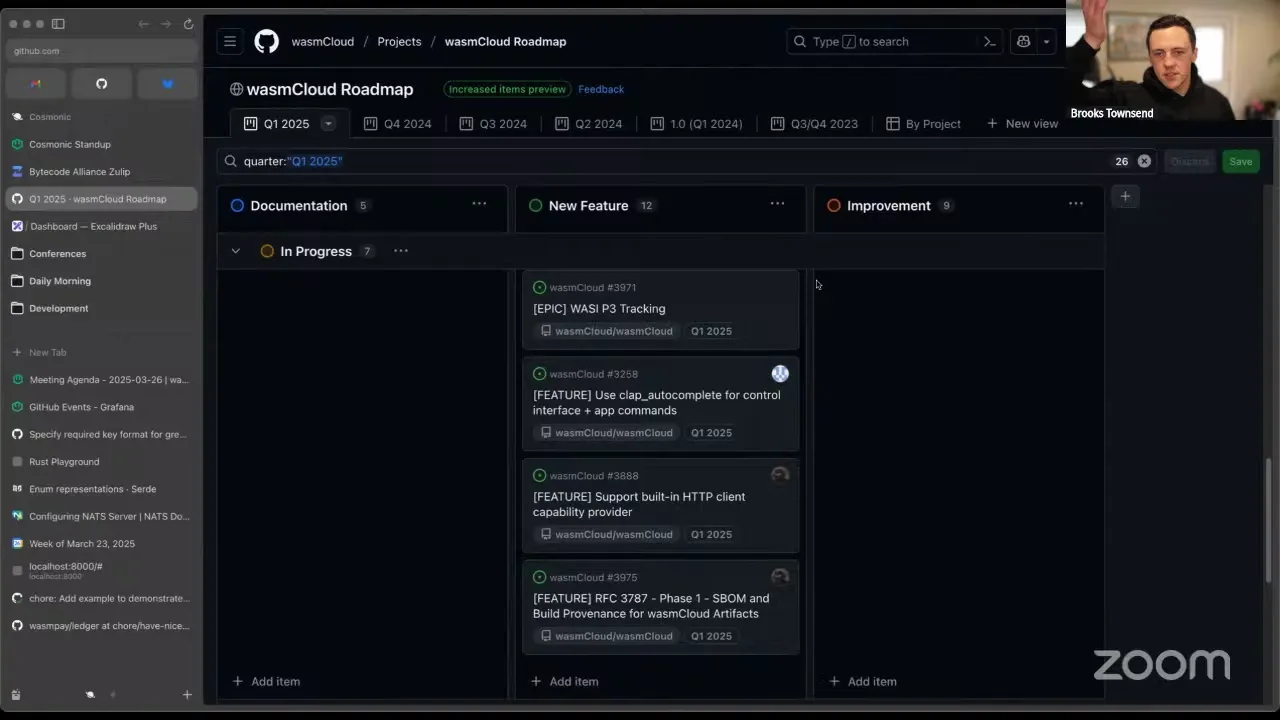This screenshot has height=720, width=1280.
Task: Expand the Daily Morning folder in sidebar
Action: pos(101,281)
